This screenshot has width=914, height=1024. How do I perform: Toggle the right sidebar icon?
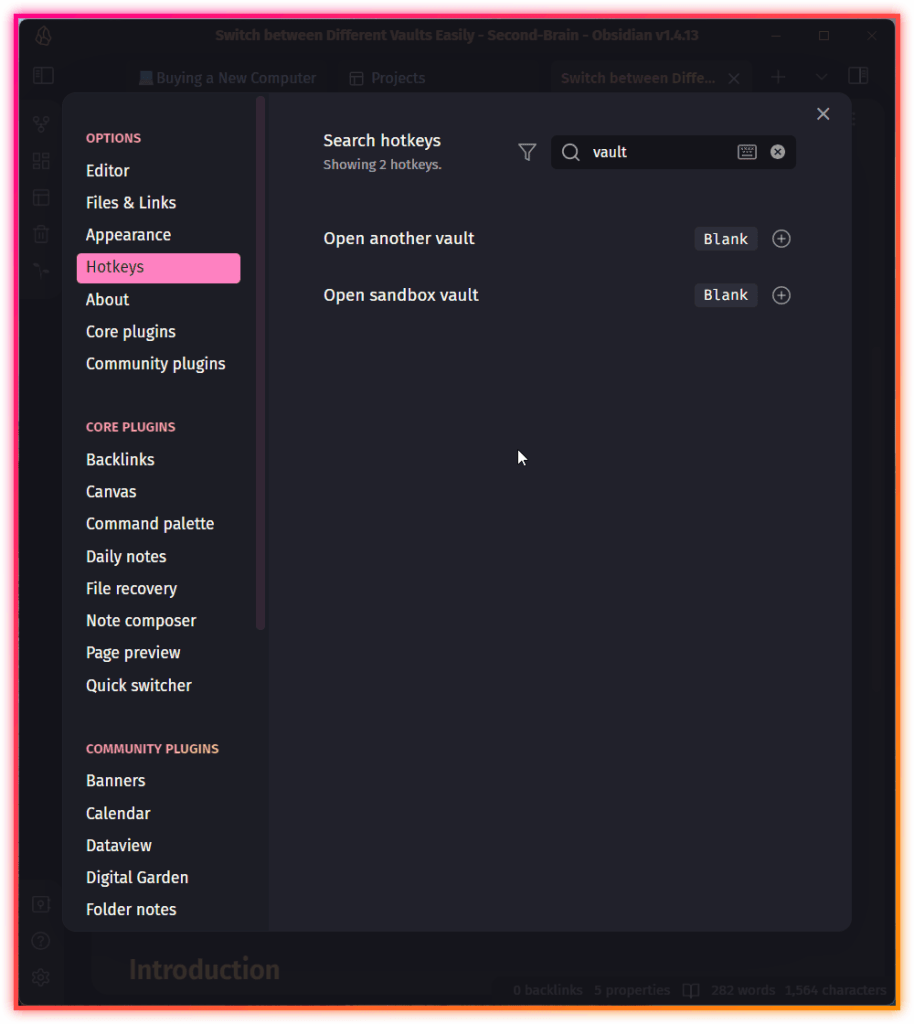point(858,76)
